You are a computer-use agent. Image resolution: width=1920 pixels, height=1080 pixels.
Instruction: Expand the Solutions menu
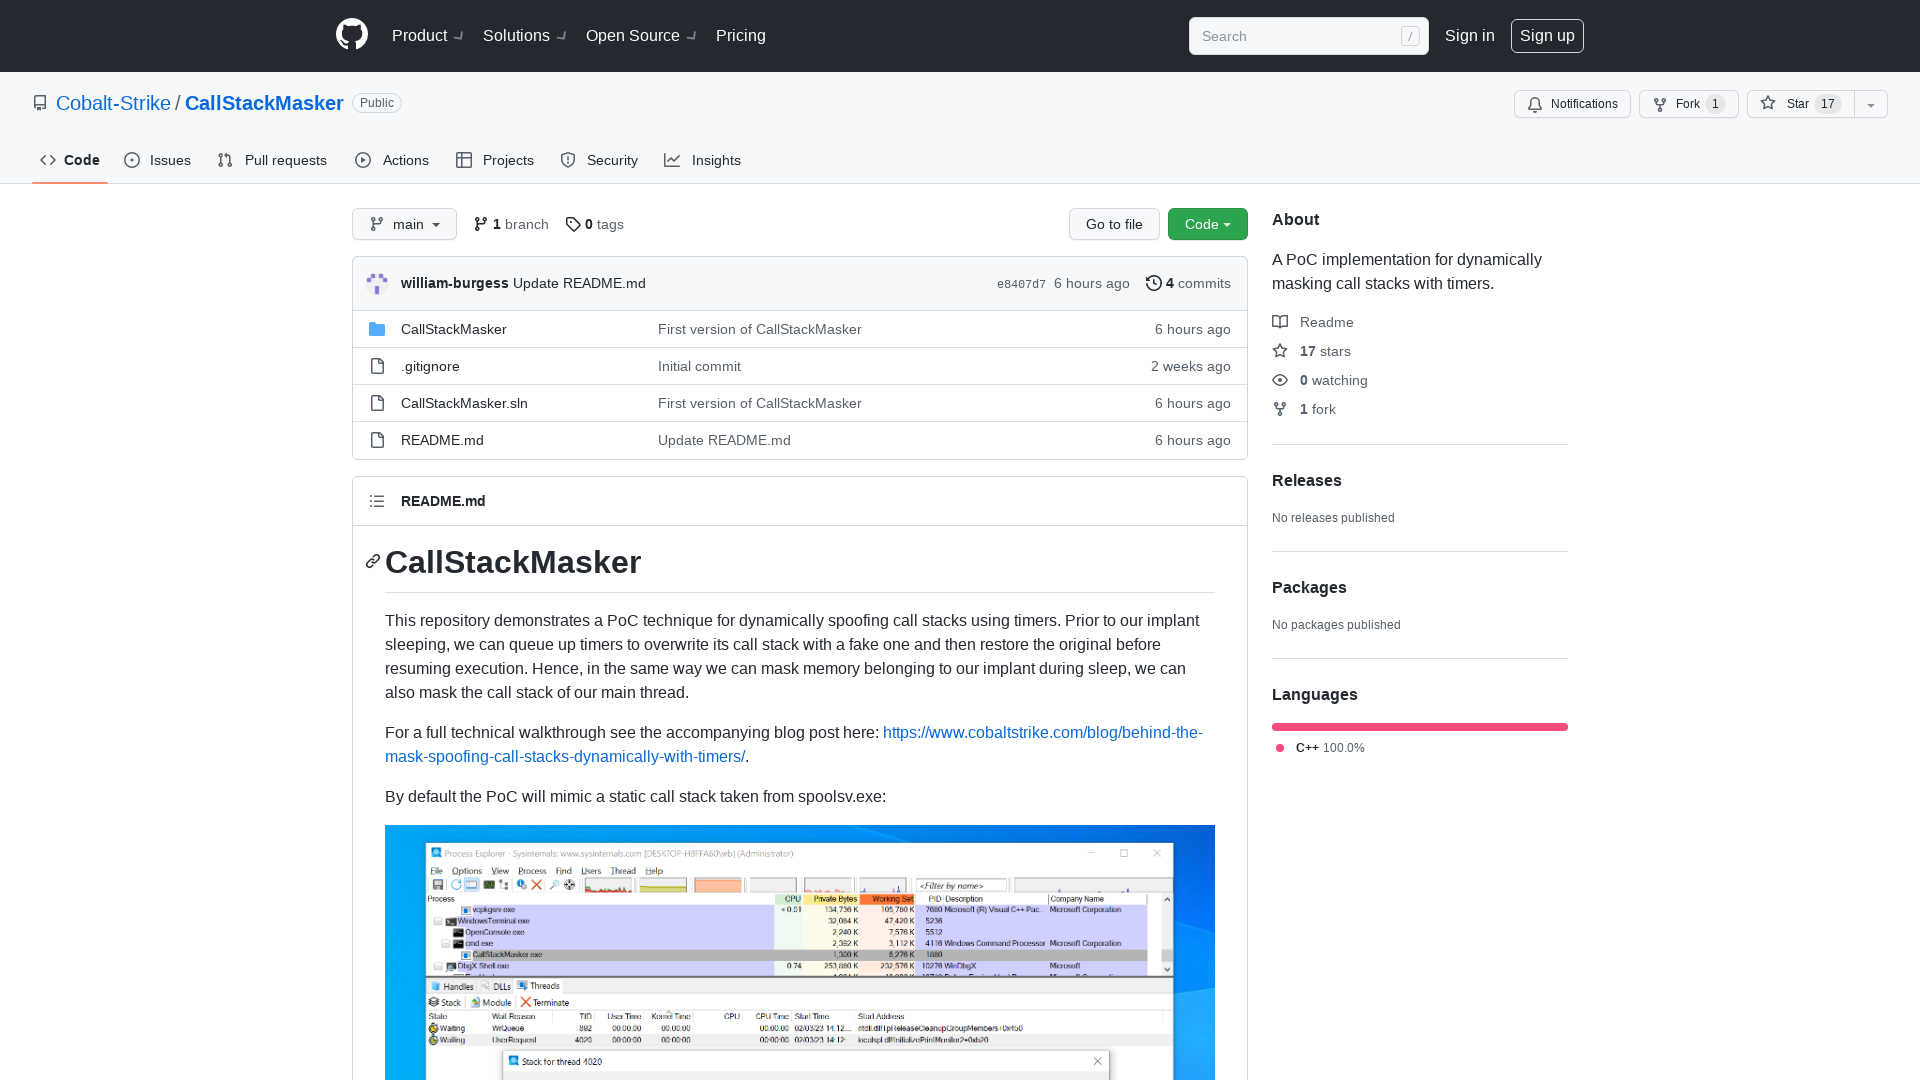point(524,36)
